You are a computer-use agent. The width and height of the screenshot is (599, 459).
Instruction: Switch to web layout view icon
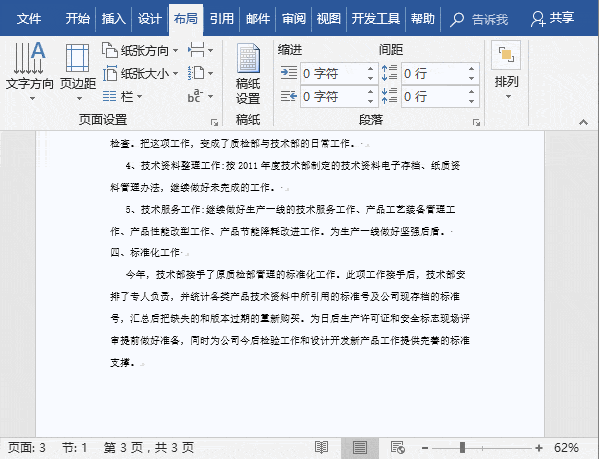tap(398, 447)
